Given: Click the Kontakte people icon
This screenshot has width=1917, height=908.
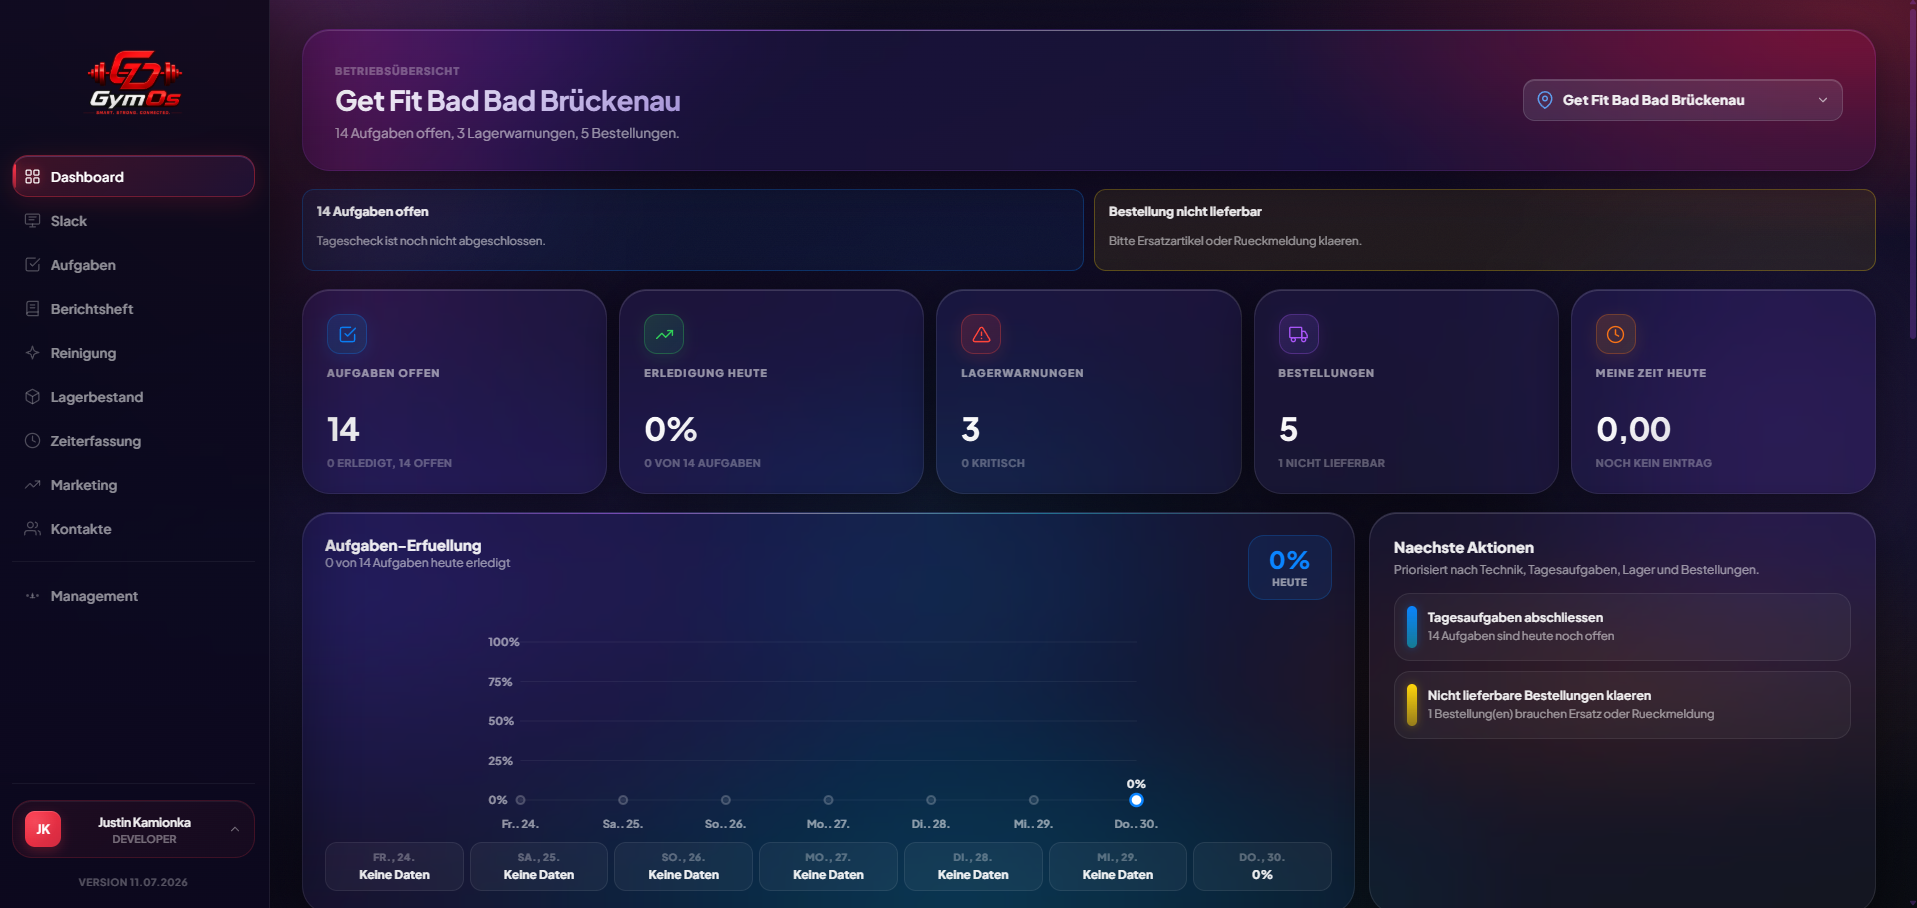Looking at the screenshot, I should [x=32, y=529].
